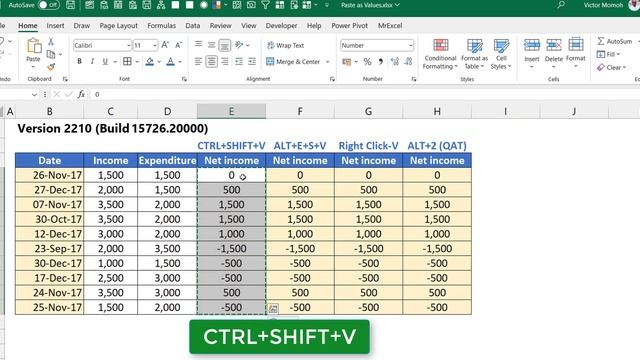The height and width of the screenshot is (360, 640).
Task: Open the Number format dropdown
Action: pos(410,46)
